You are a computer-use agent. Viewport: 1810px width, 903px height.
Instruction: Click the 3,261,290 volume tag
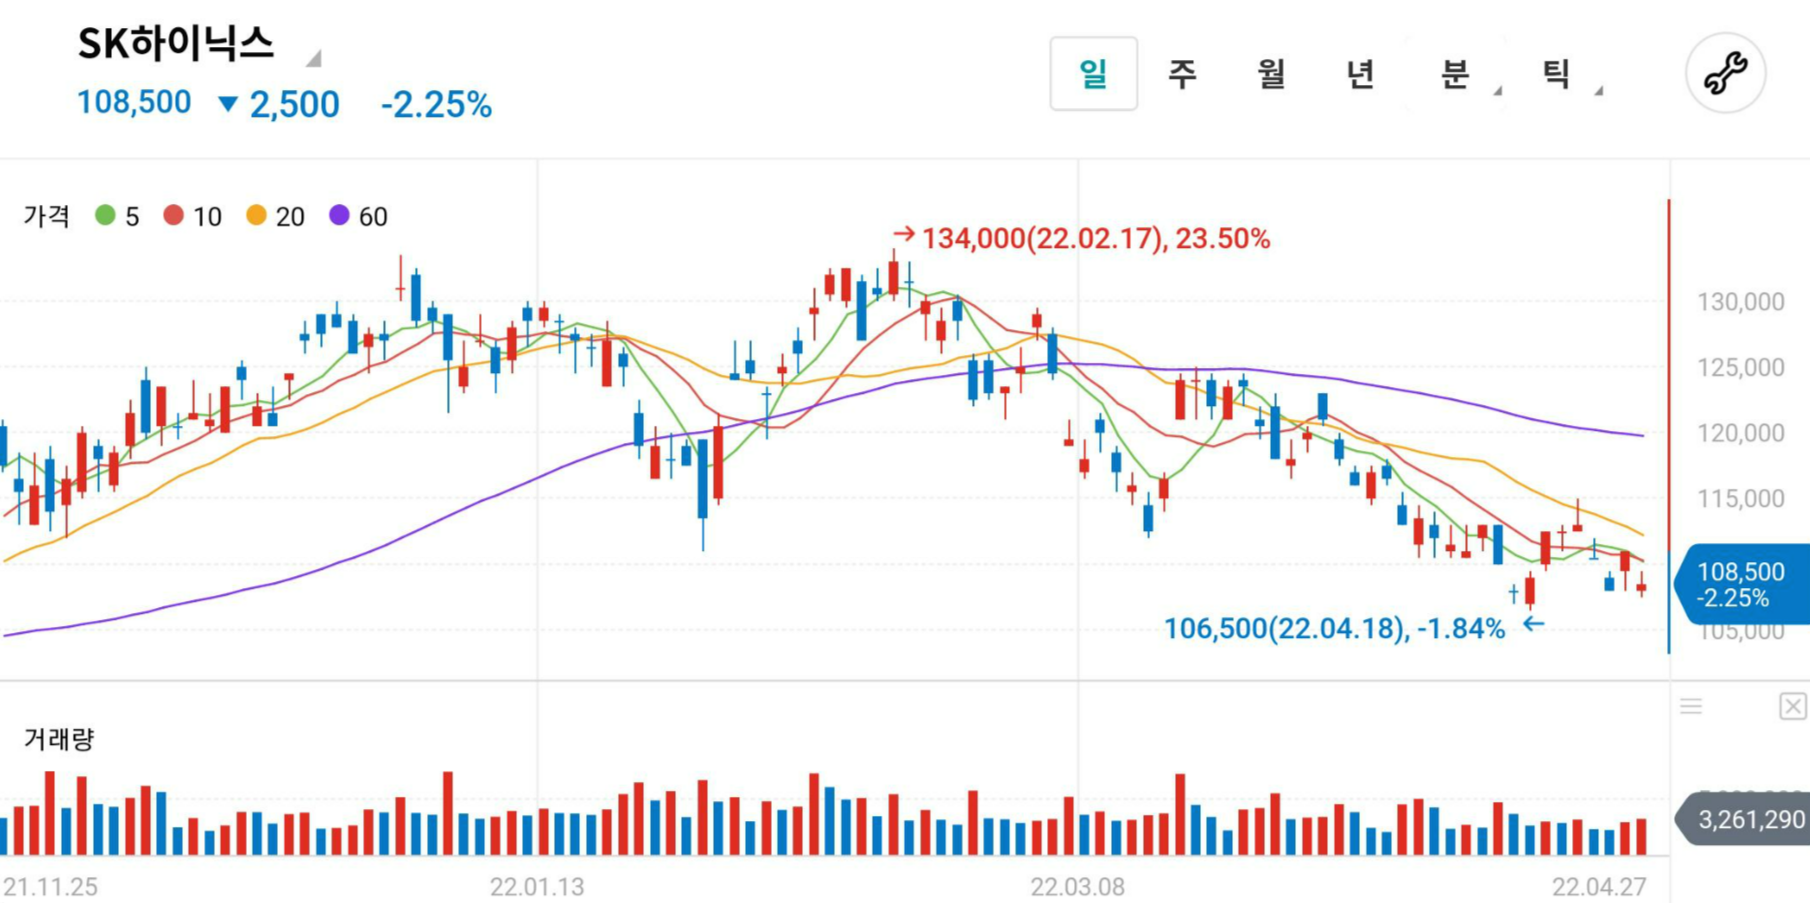pyautogui.click(x=1743, y=820)
